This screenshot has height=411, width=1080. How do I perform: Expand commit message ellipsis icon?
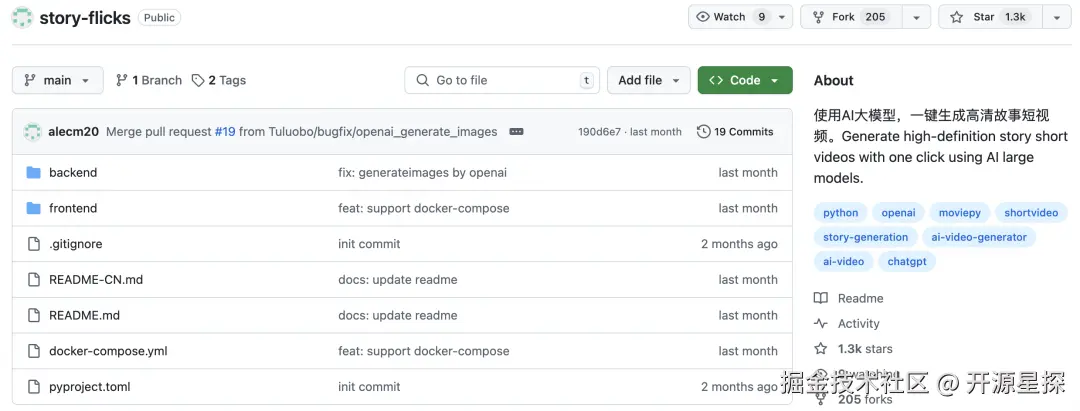point(516,132)
